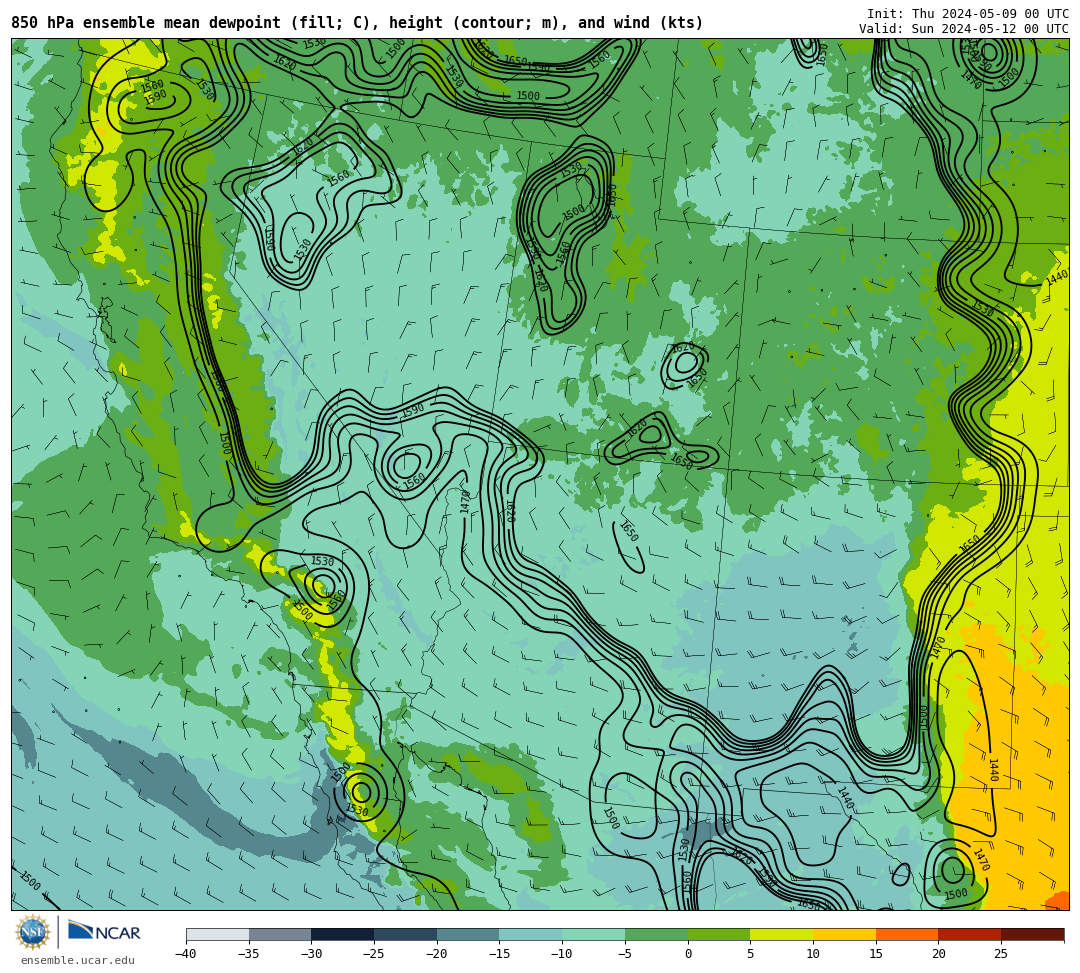Image resolution: width=1080 pixels, height=973 pixels.
Task: Click the mint green -10 to -5 colorbar swatch
Action: pyautogui.click(x=594, y=934)
